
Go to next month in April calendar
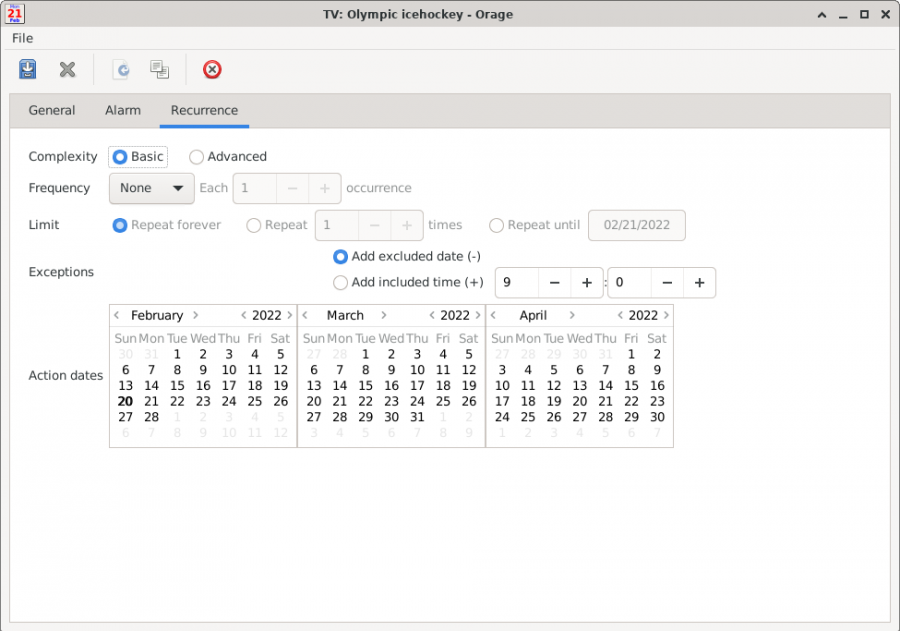pyautogui.click(x=572, y=315)
